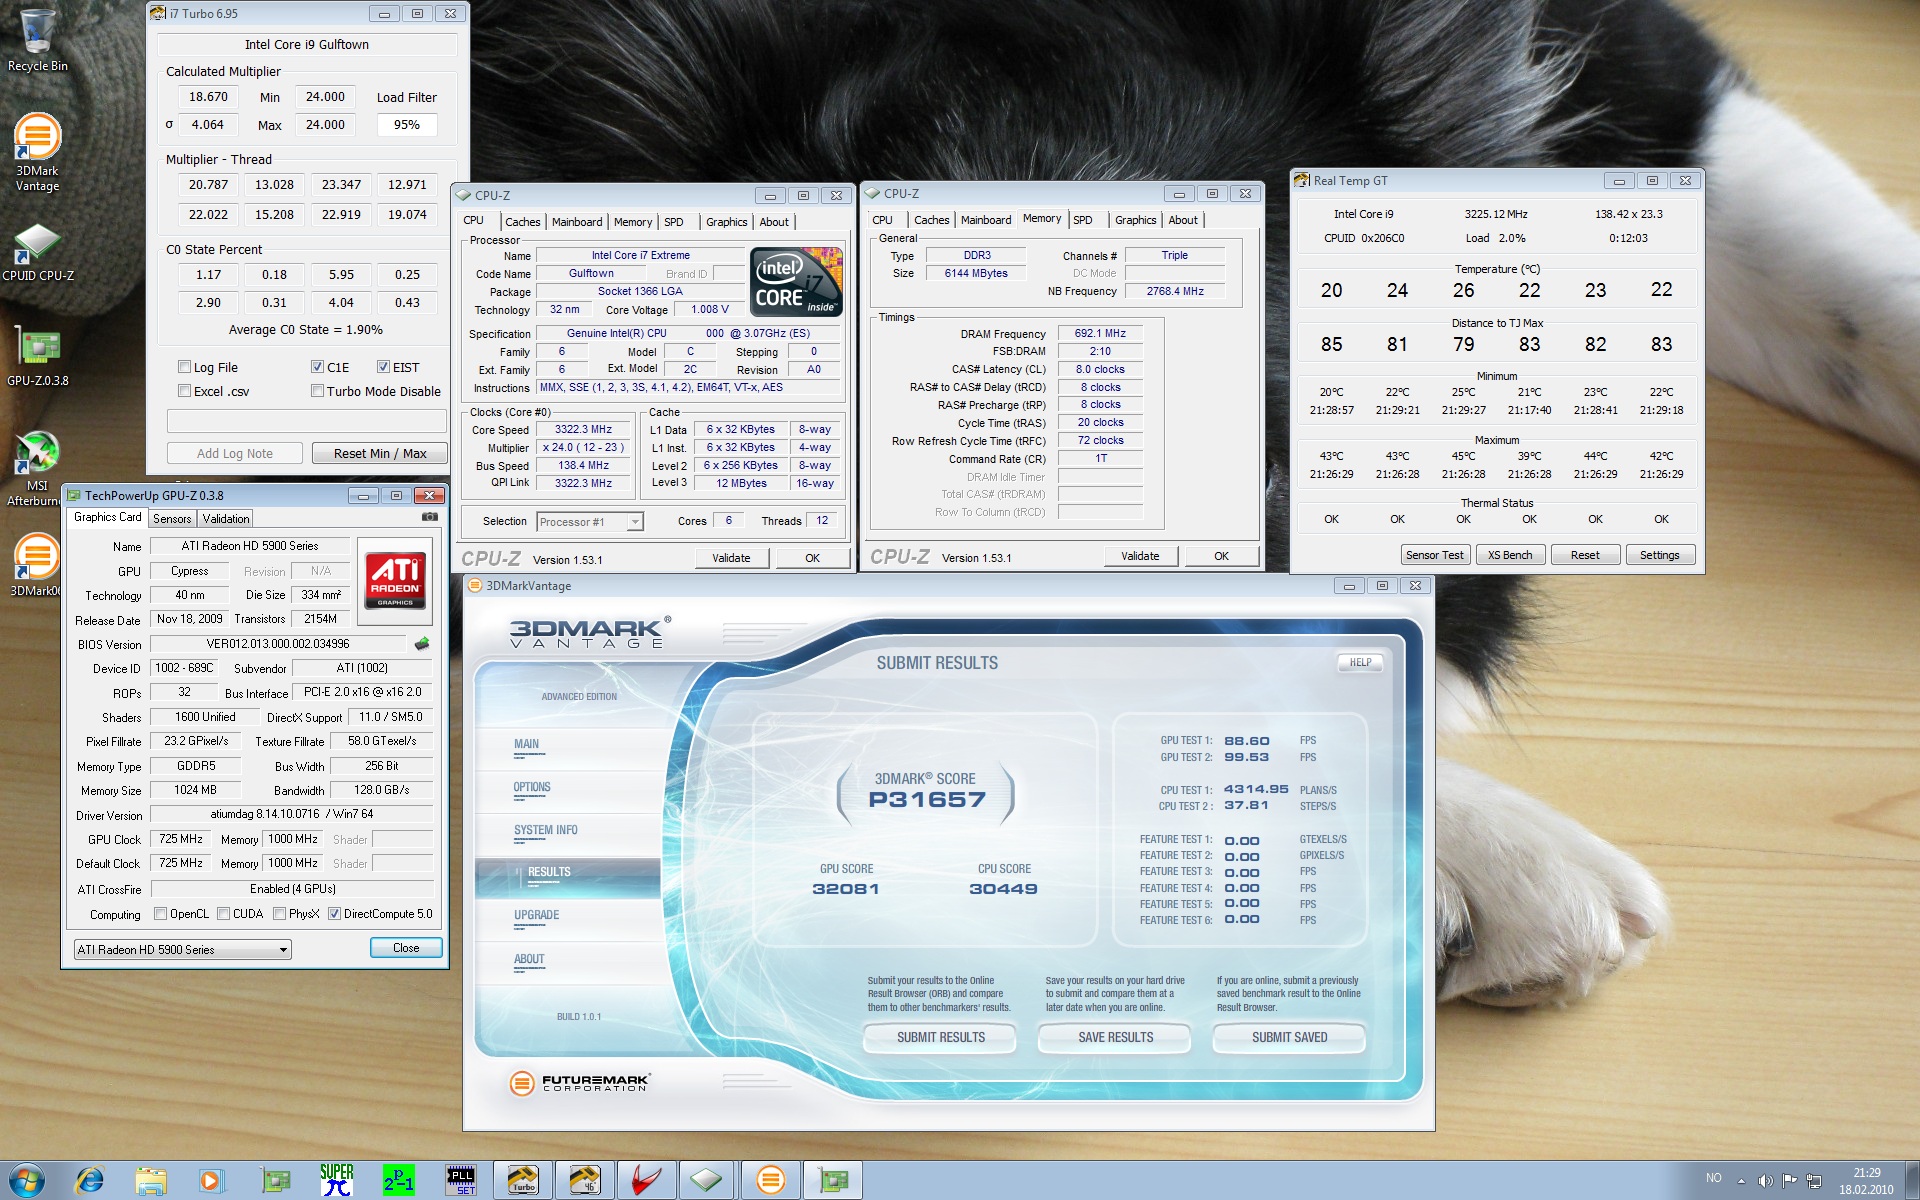This screenshot has width=1920, height=1200.
Task: Click the pinned graphics card icon beside Media Player
Action: pyautogui.click(x=275, y=1180)
